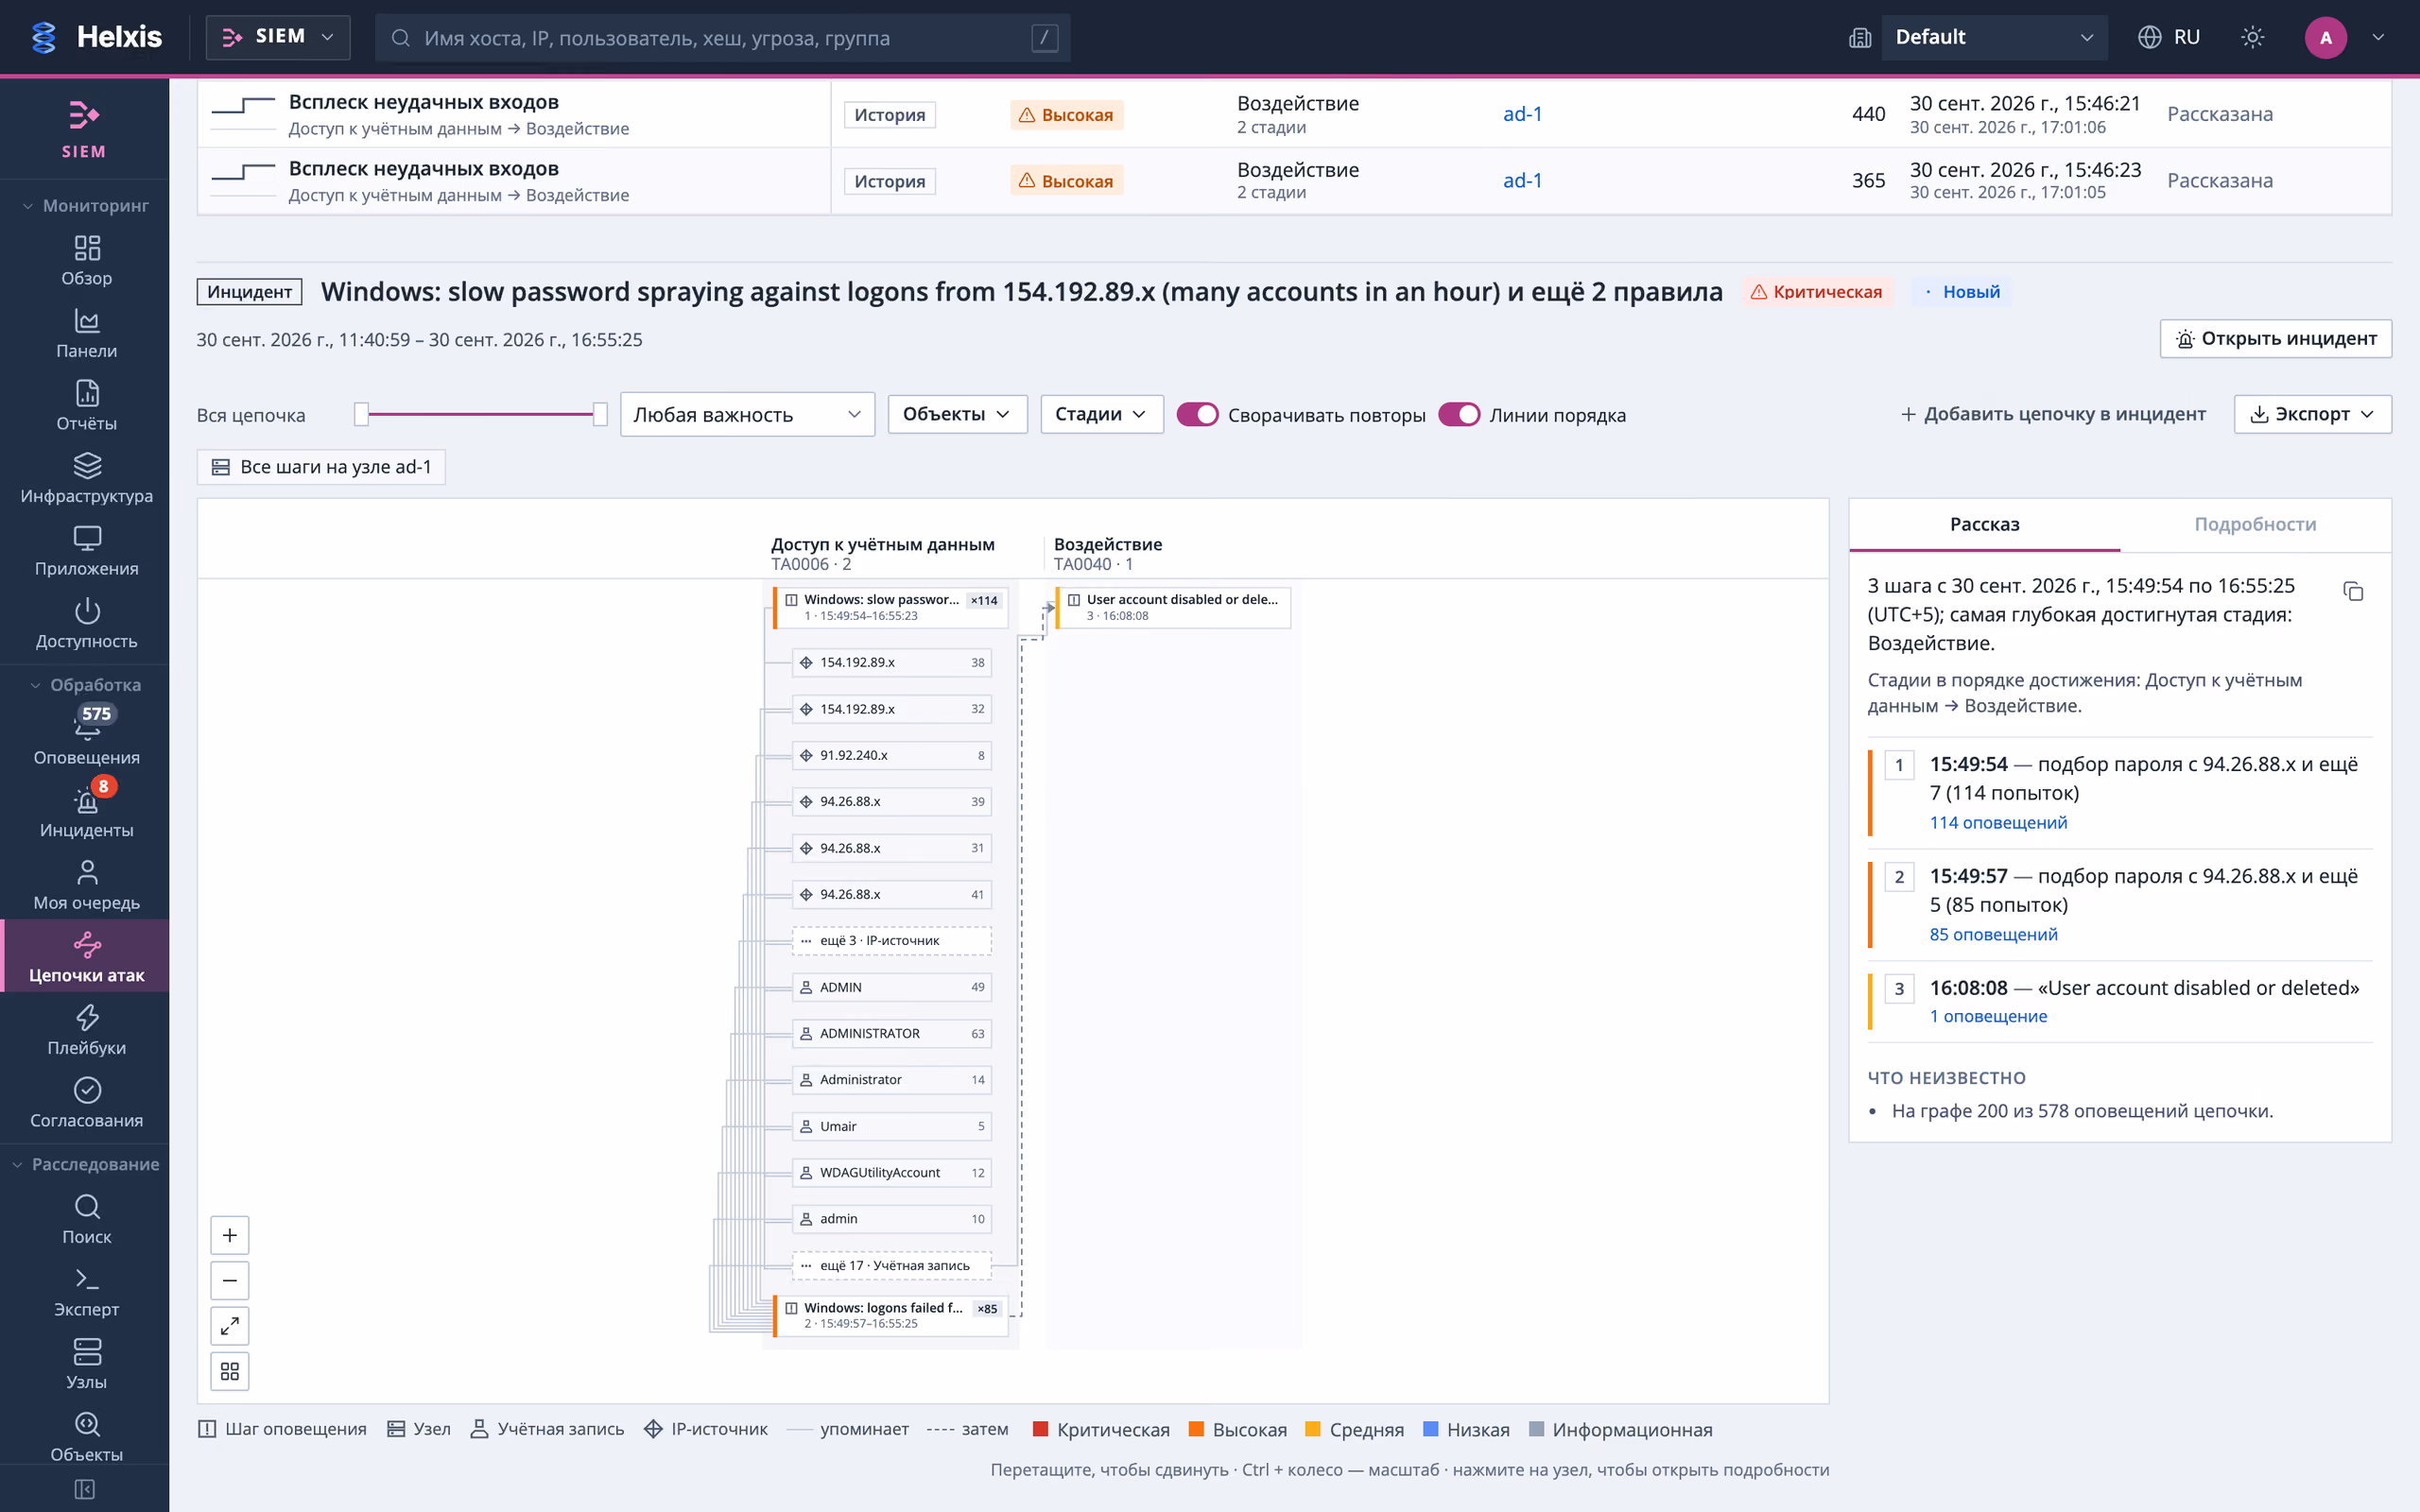Open Панели dashboards in sidebar
The height and width of the screenshot is (1512, 2420).
[x=86, y=333]
